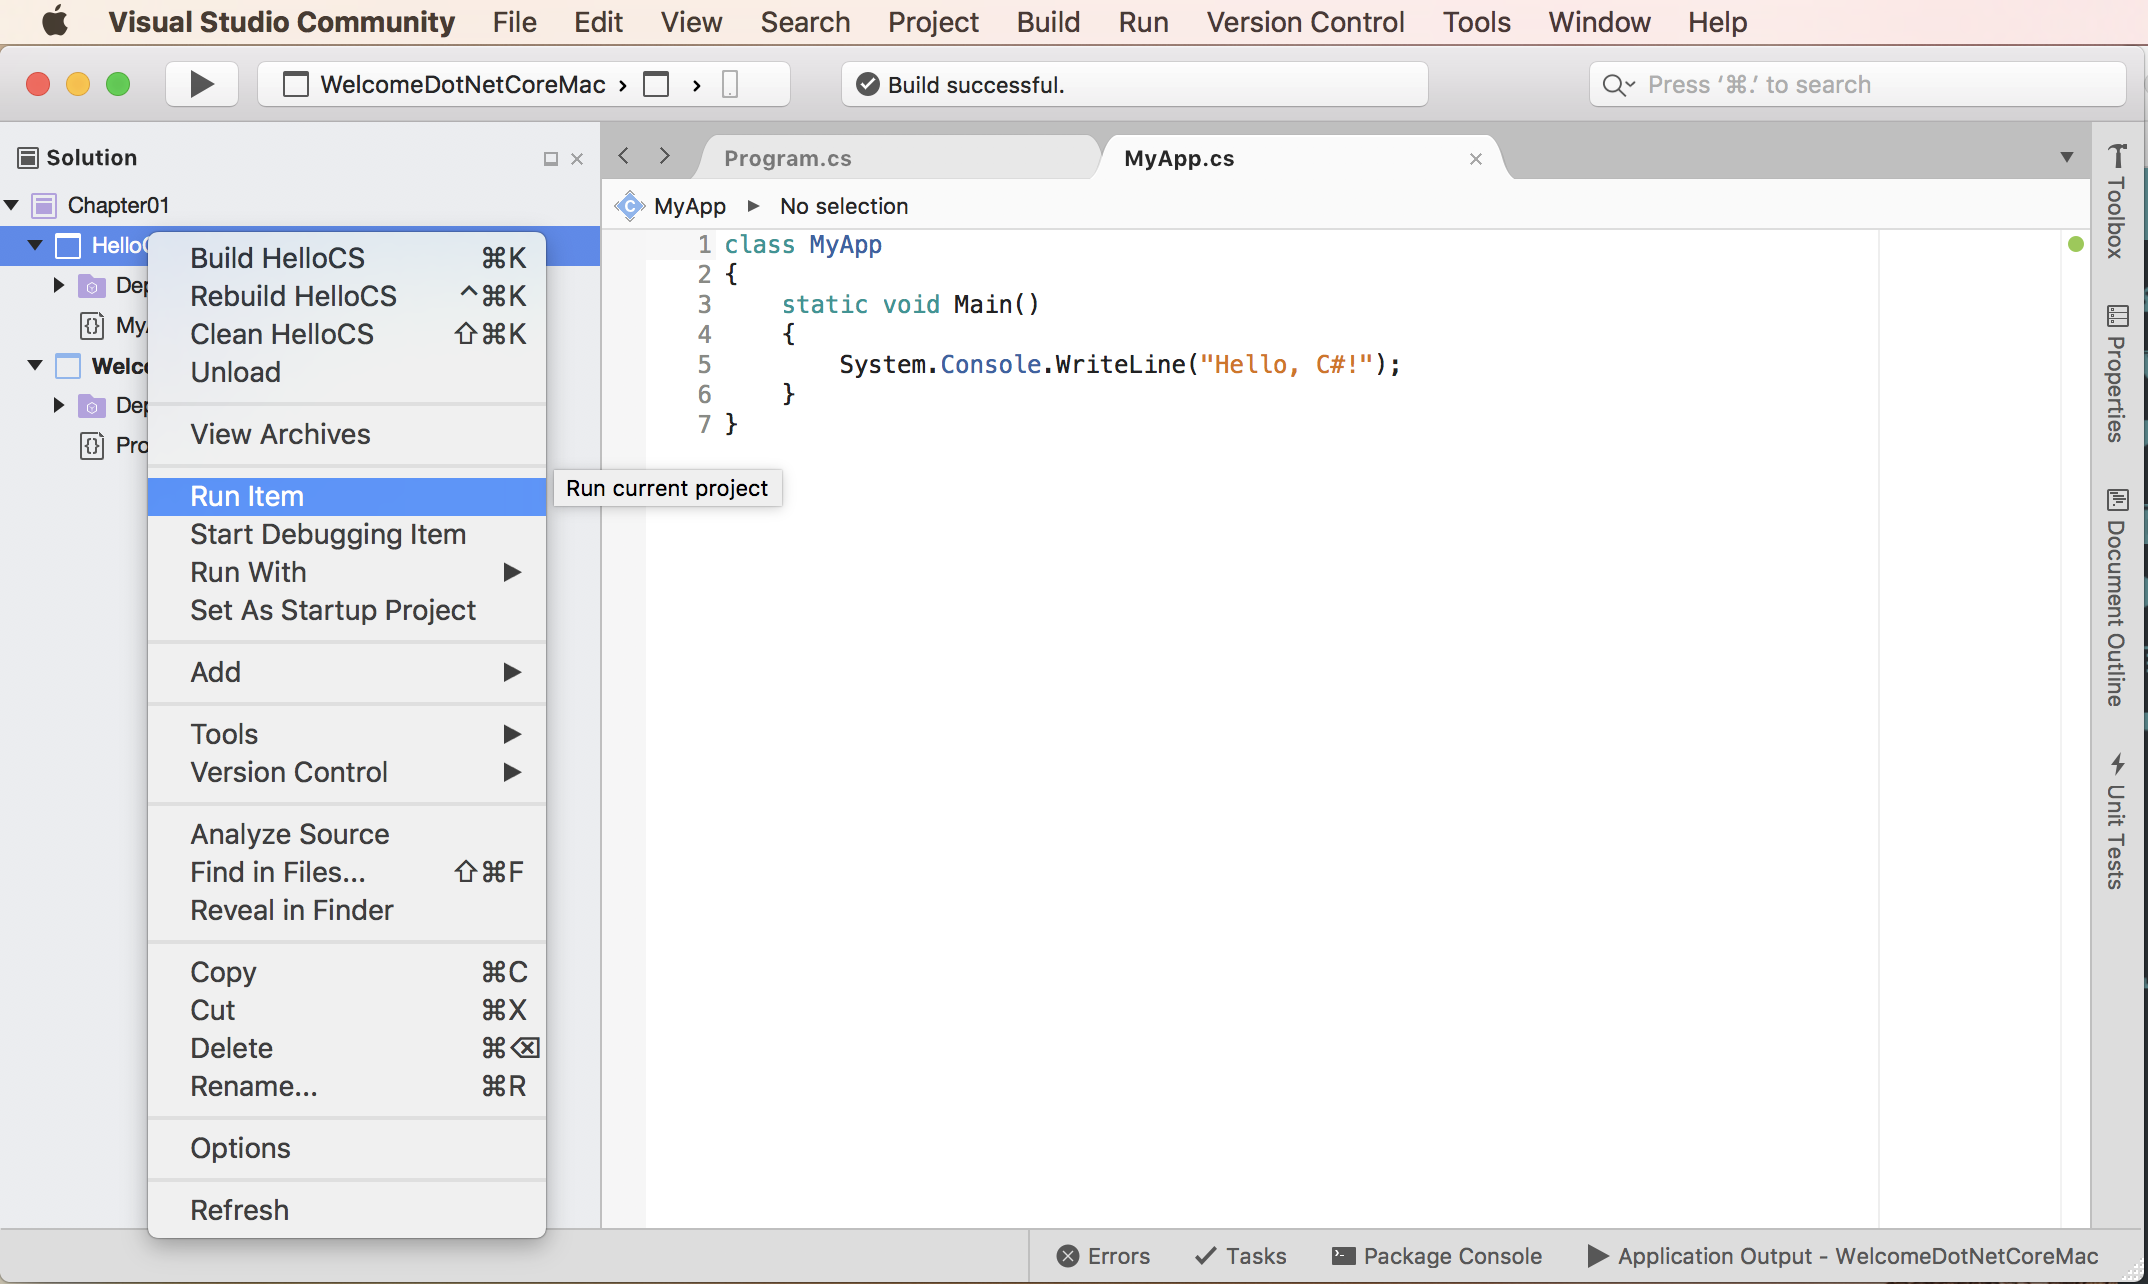This screenshot has height=1284, width=2148.
Task: Choose Build HelloCS
Action: 347,258
